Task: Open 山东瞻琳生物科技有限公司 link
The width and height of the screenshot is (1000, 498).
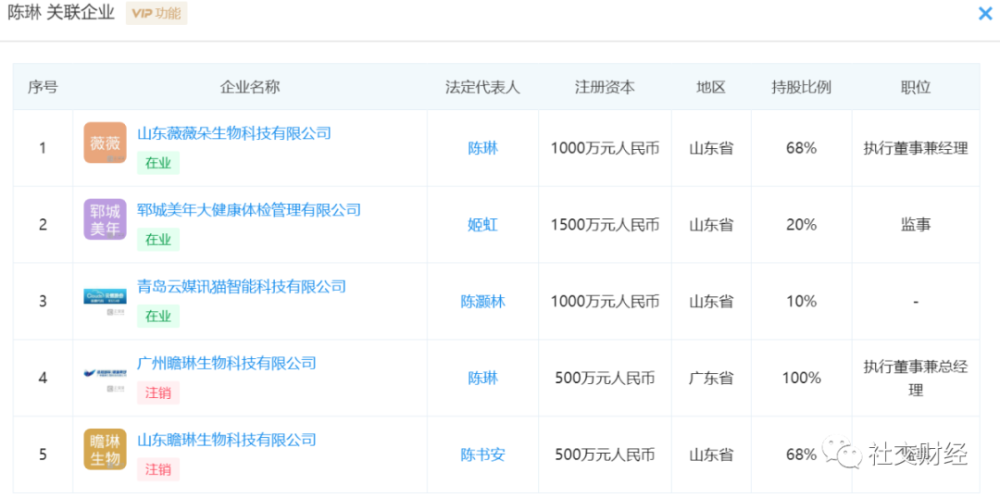Action: [x=226, y=440]
